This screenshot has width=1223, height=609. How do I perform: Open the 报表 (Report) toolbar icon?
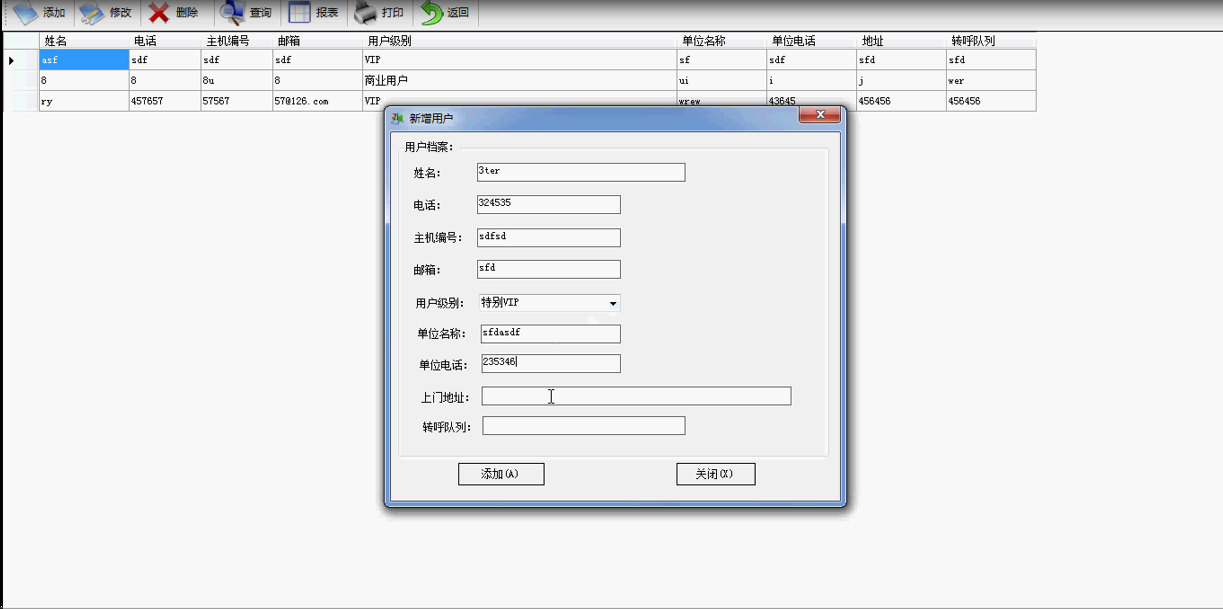pyautogui.click(x=298, y=13)
